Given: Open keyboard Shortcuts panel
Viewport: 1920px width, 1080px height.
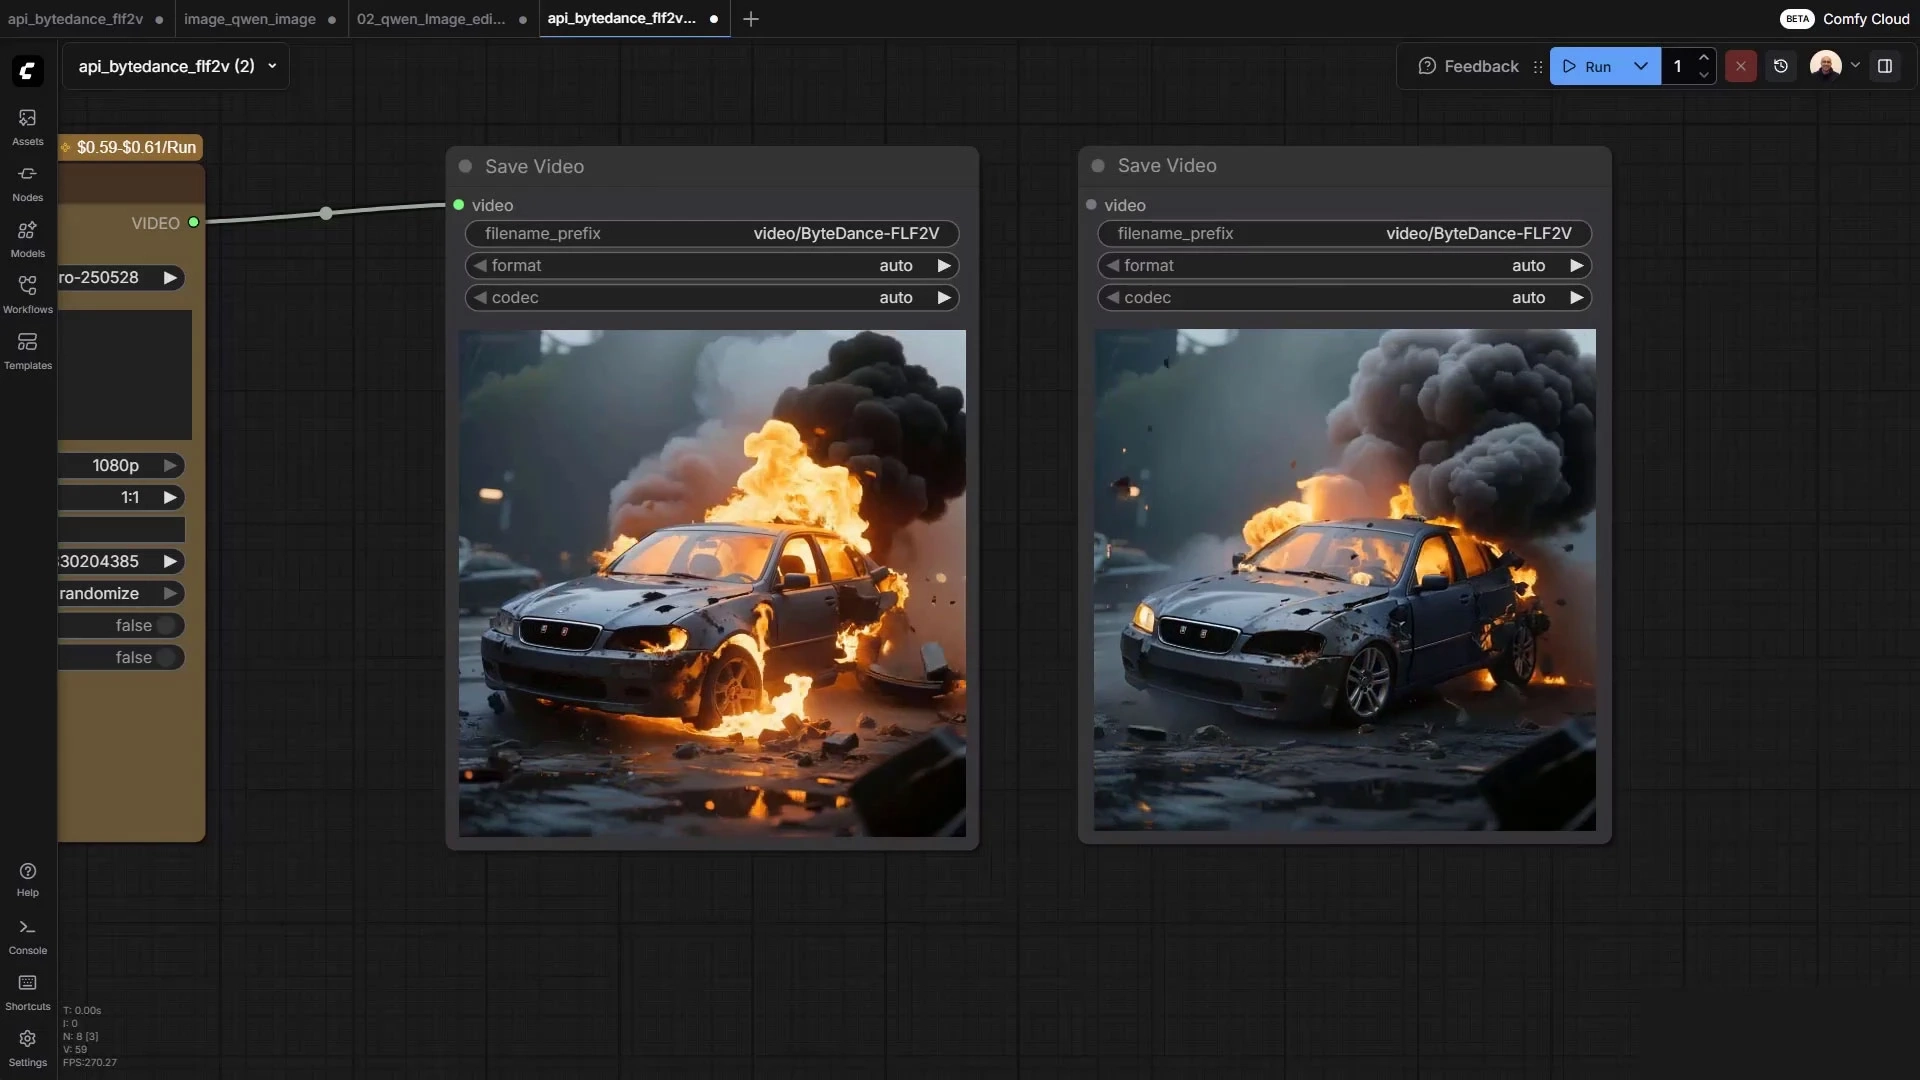Looking at the screenshot, I should [x=27, y=992].
